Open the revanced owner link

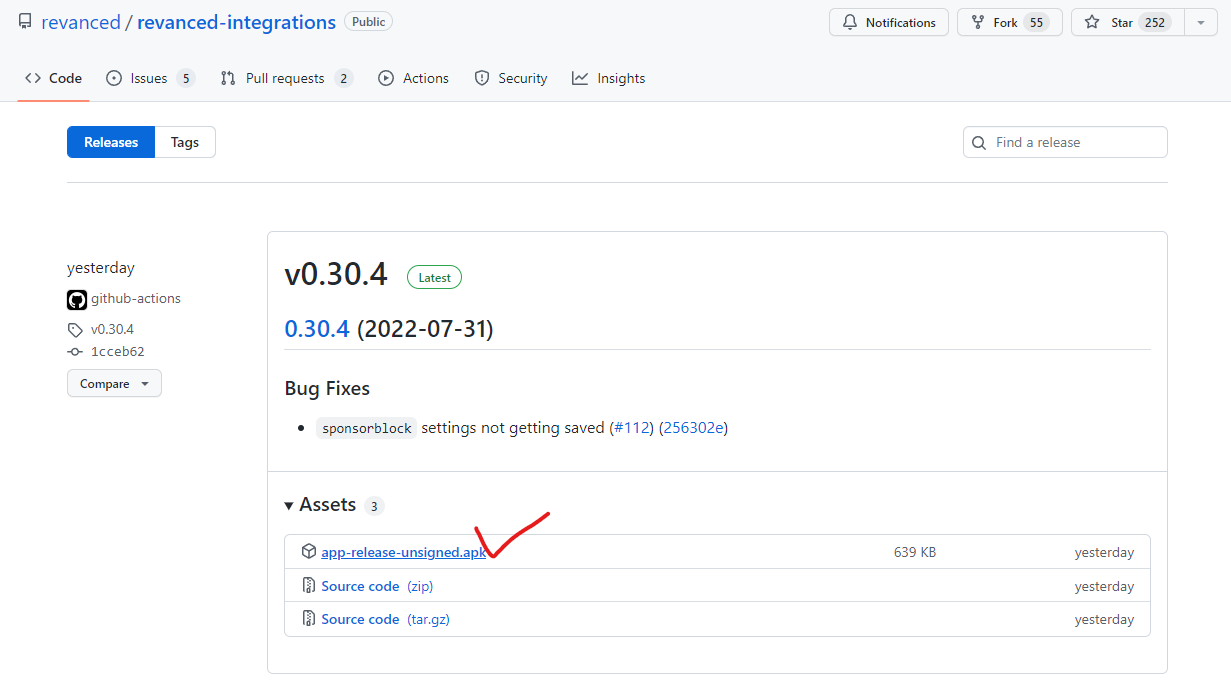tap(81, 22)
